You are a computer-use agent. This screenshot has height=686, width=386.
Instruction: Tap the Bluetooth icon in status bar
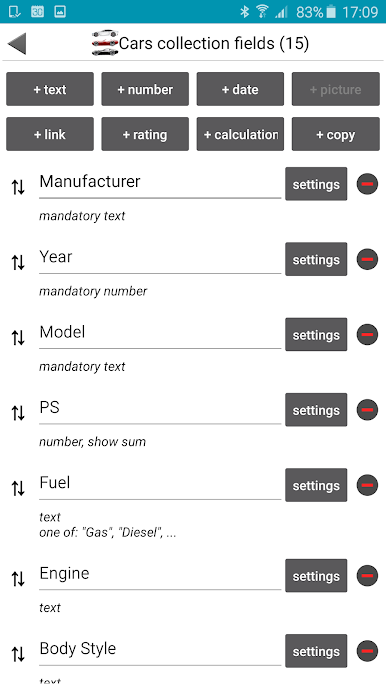pyautogui.click(x=244, y=11)
